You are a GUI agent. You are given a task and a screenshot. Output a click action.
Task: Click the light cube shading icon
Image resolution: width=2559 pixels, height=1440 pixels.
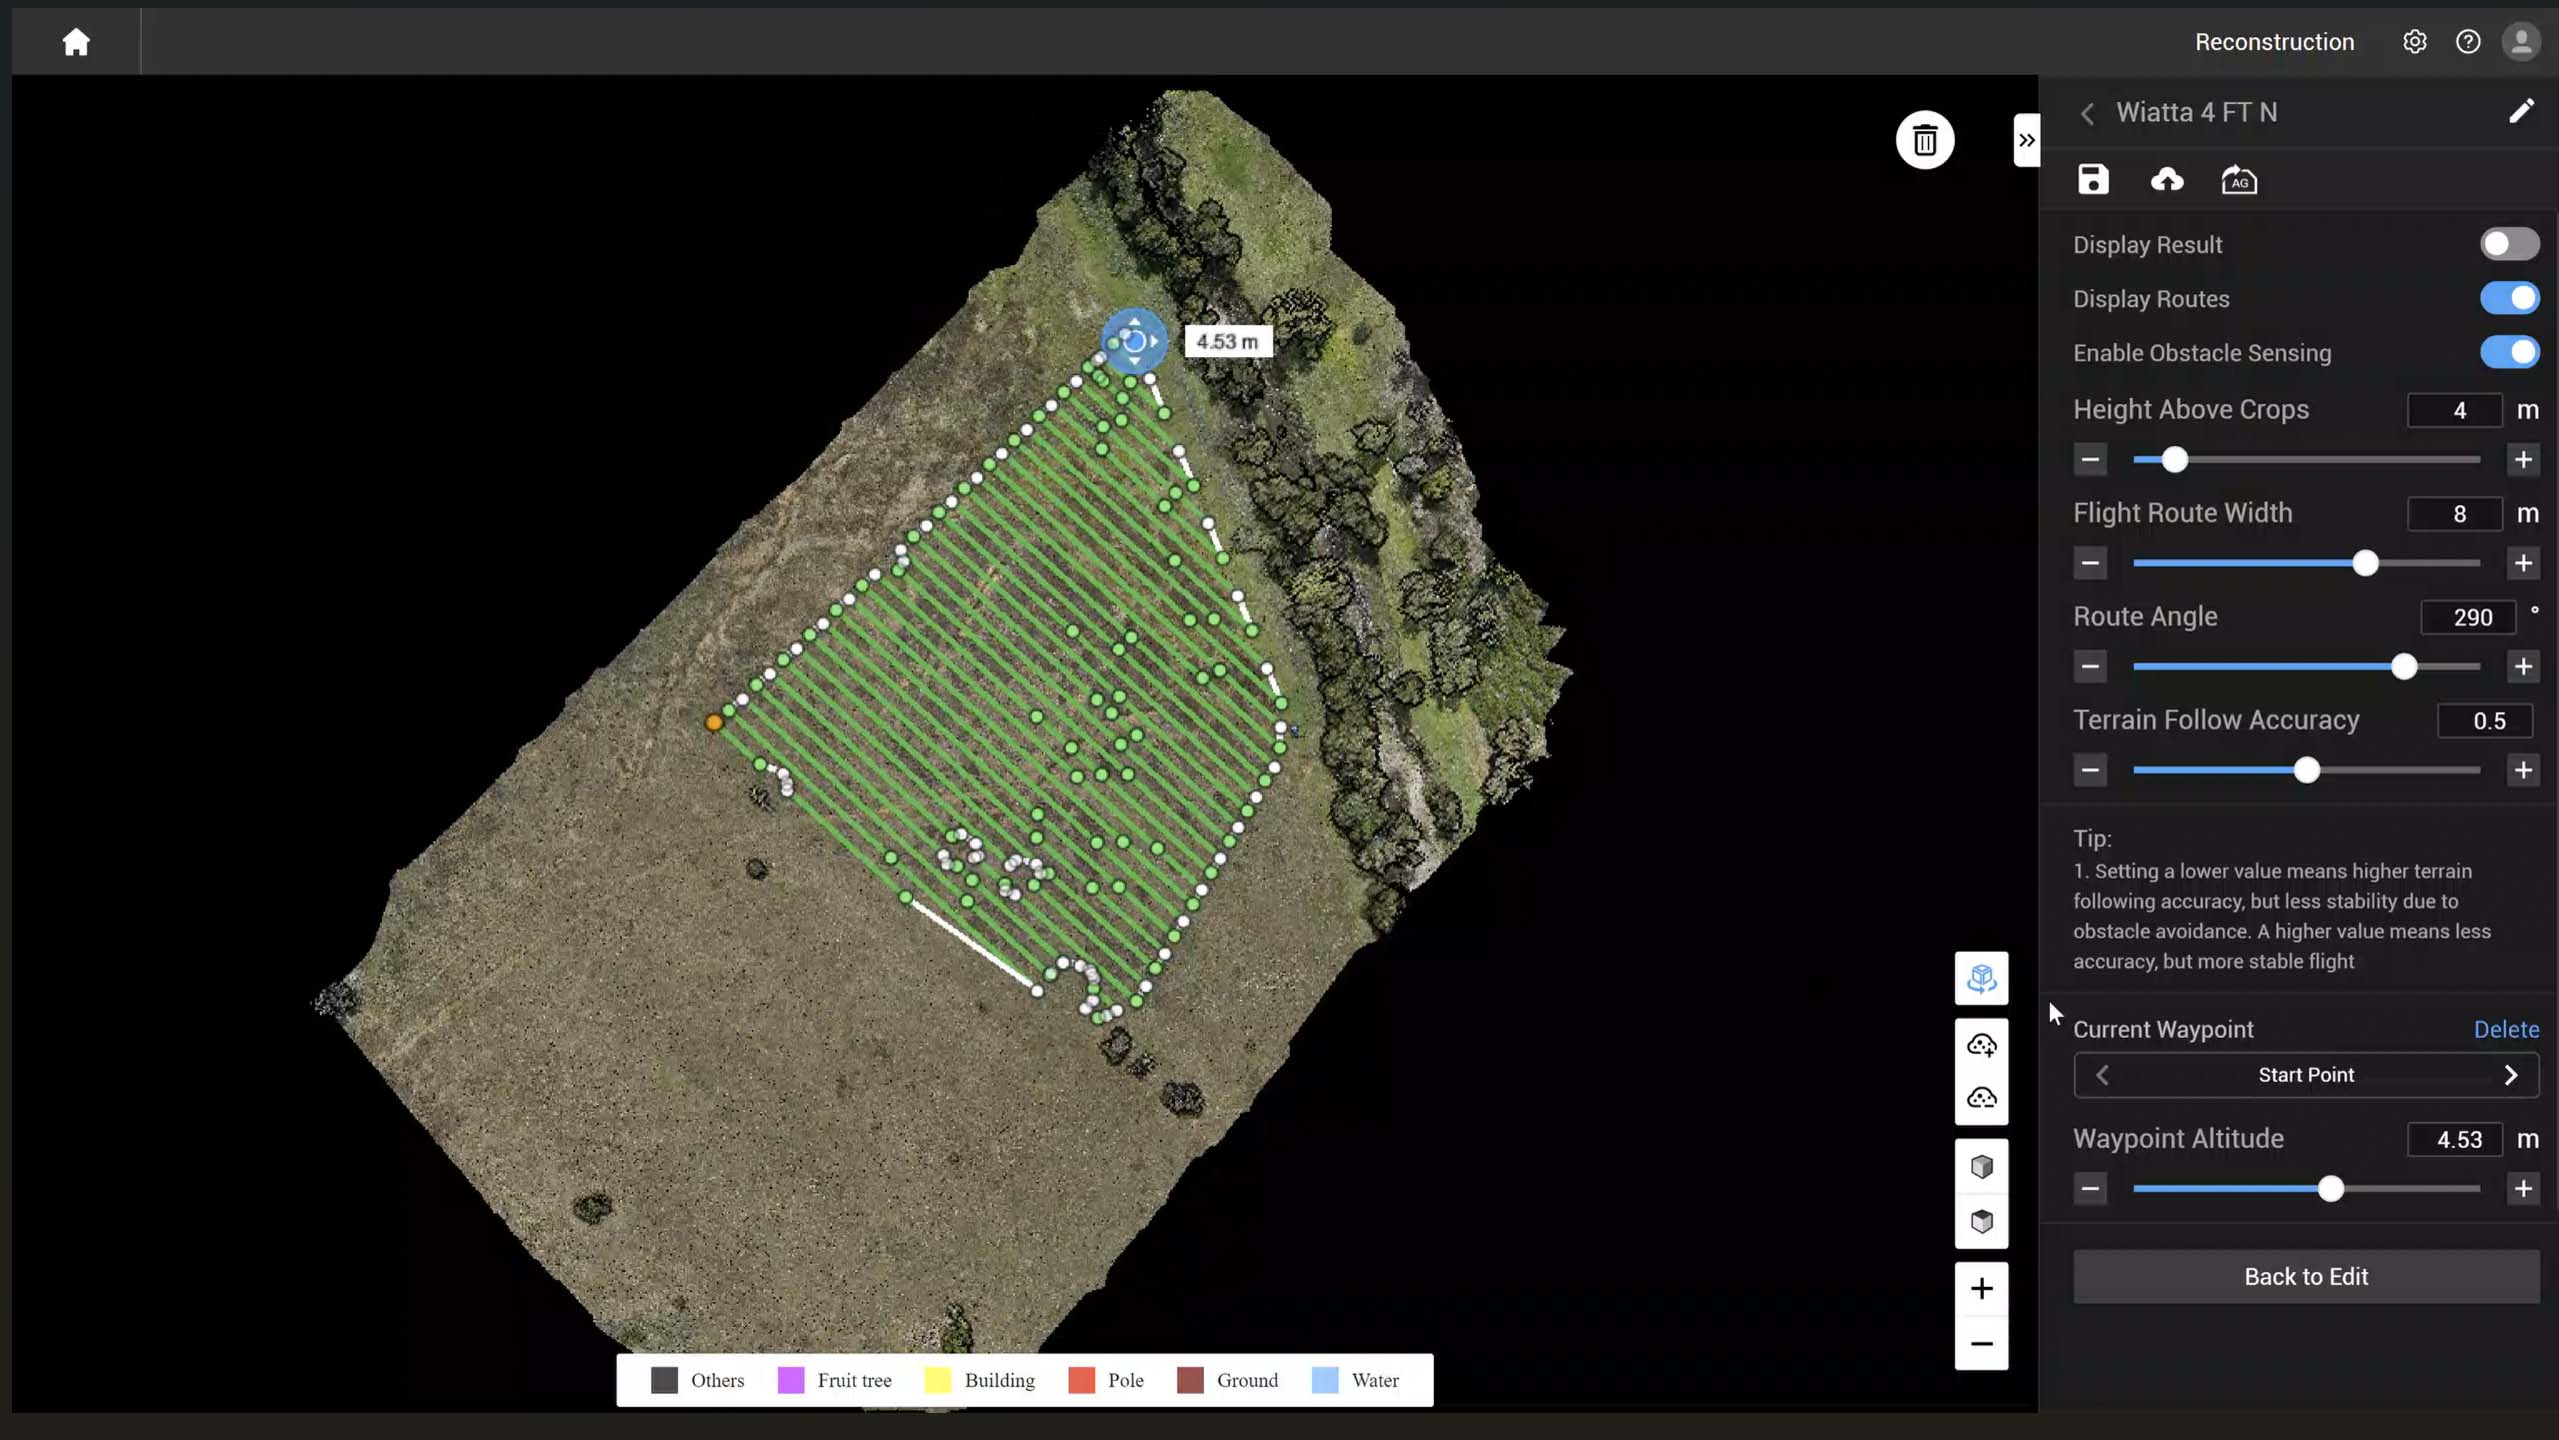(1982, 1166)
